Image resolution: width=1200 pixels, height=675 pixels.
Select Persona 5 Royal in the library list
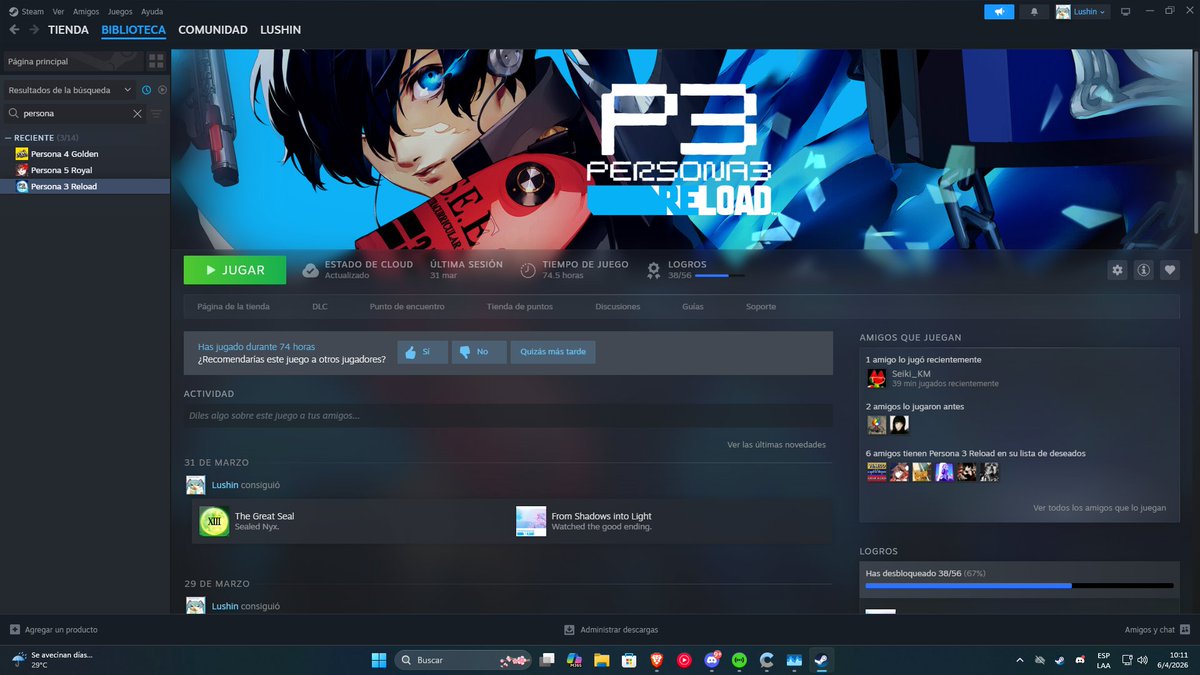pyautogui.click(x=85, y=170)
